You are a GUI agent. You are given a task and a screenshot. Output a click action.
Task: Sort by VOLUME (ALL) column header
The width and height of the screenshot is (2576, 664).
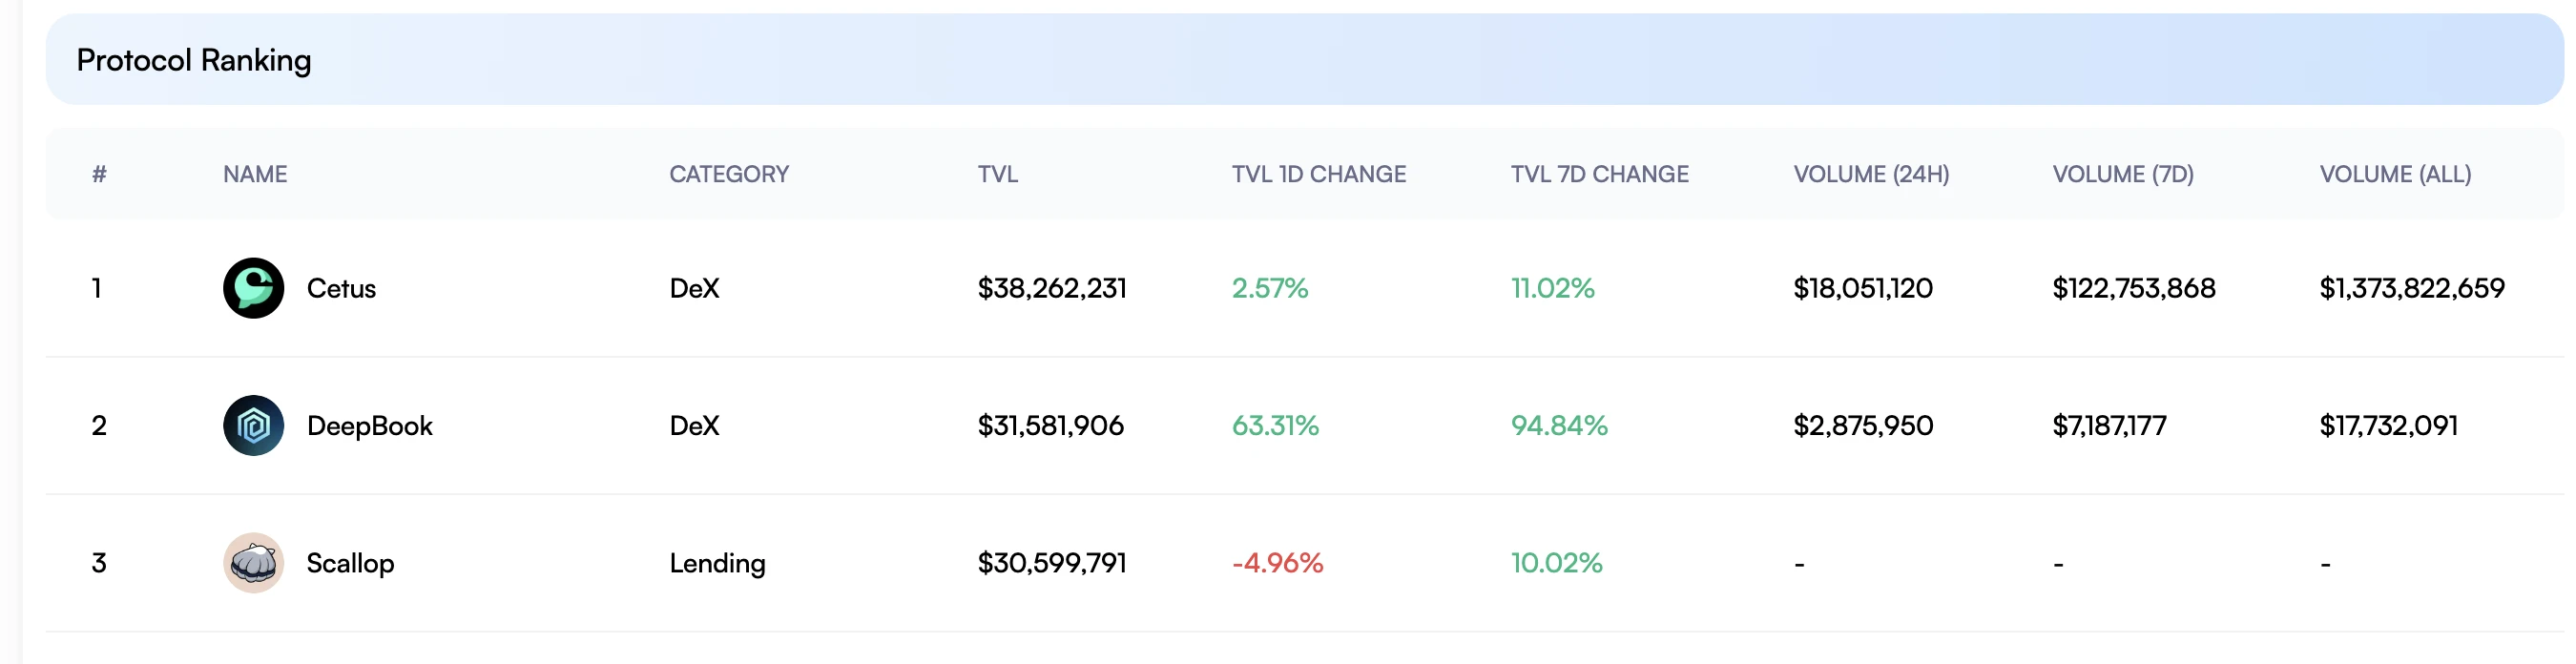(2394, 174)
